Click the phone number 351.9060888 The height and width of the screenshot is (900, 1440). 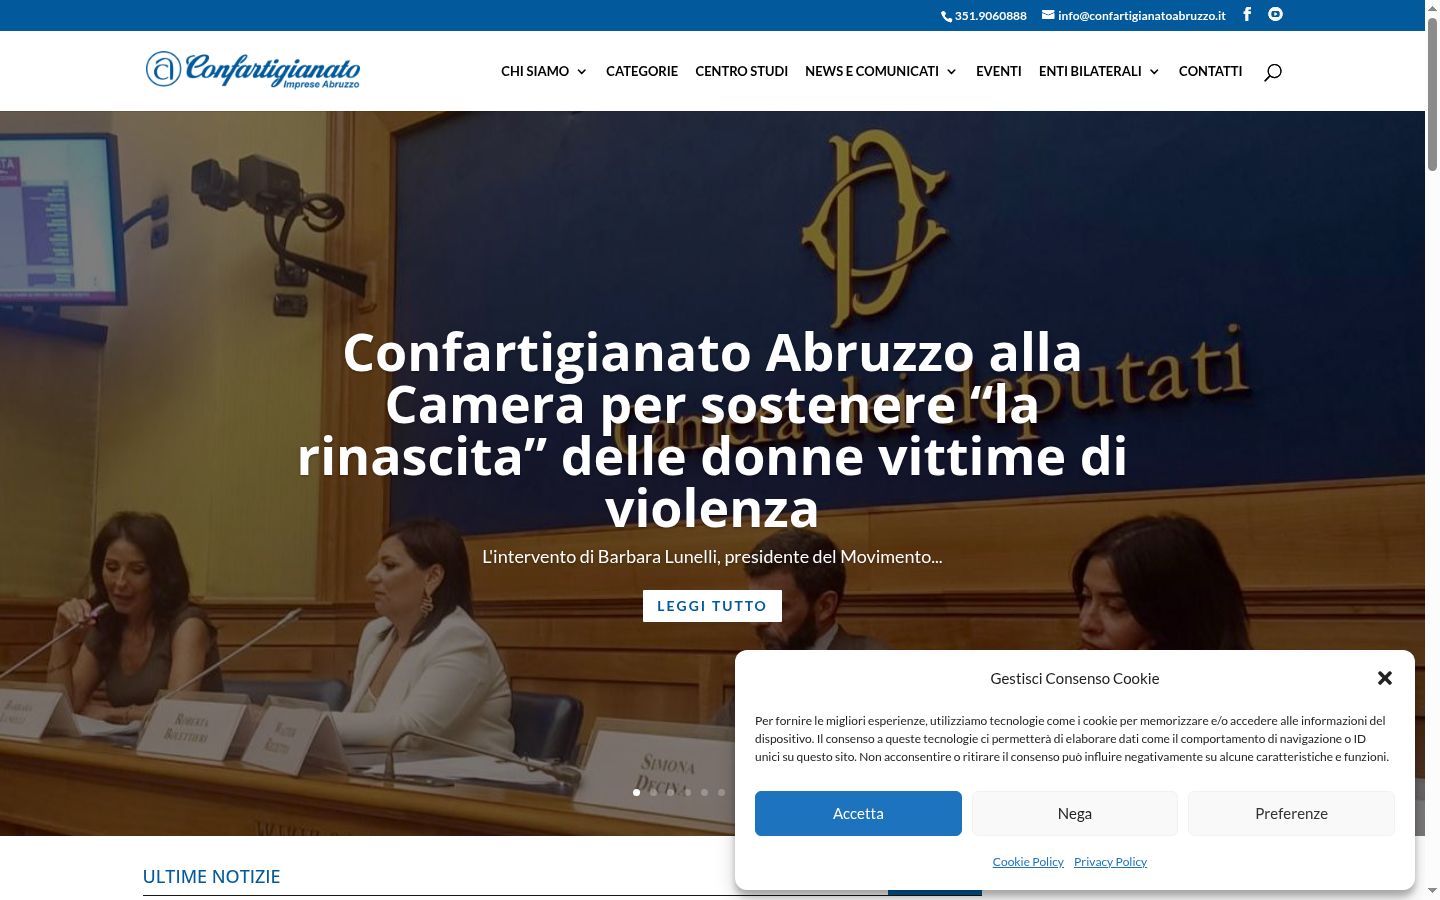pos(984,16)
